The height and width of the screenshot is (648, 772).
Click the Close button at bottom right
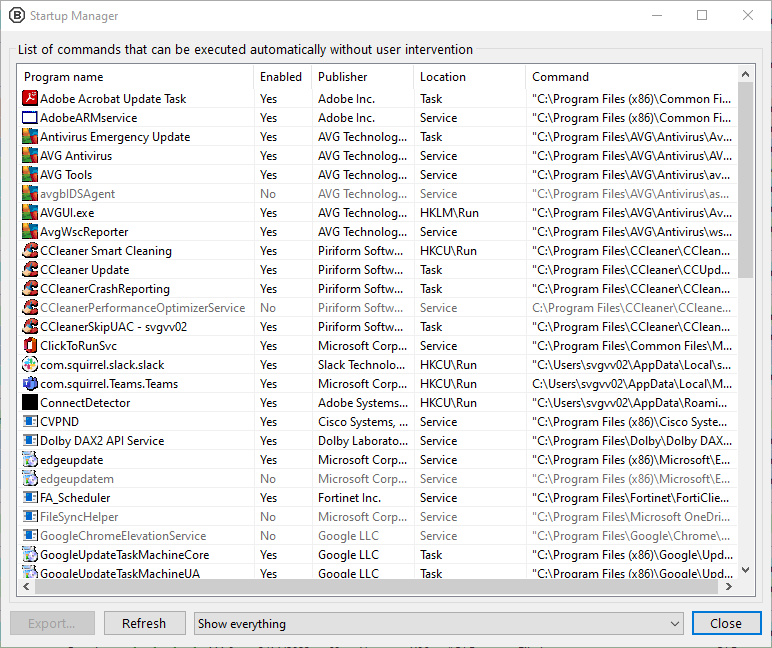(726, 624)
